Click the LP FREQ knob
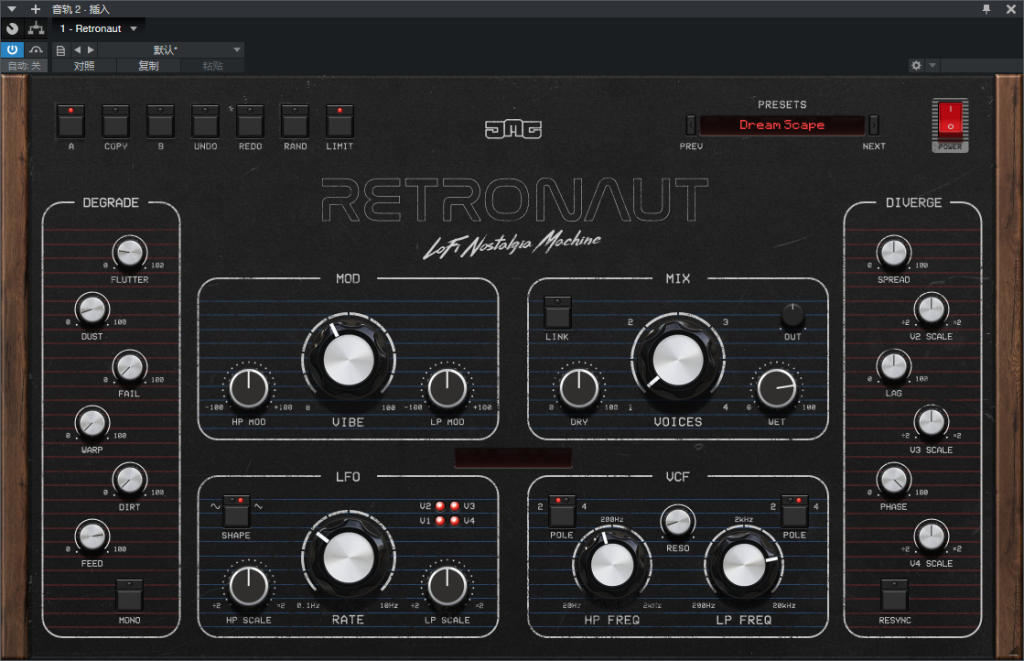 [x=744, y=564]
